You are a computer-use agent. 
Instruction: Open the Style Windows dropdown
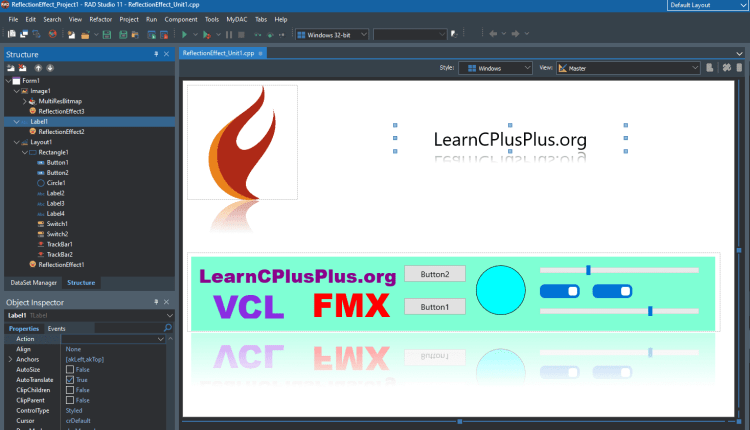[496, 68]
